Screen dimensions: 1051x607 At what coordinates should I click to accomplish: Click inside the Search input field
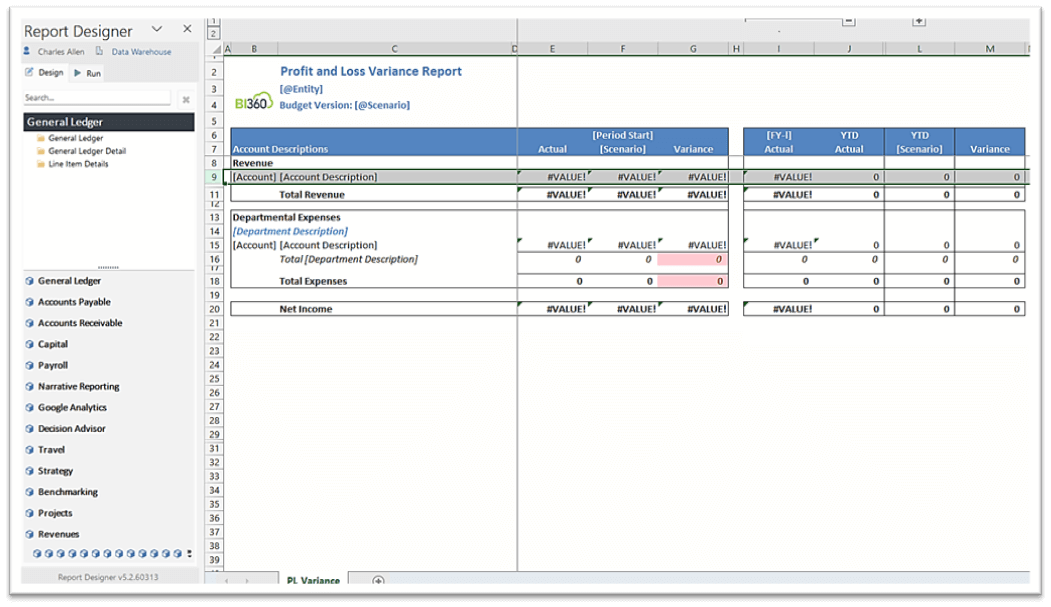(97, 98)
